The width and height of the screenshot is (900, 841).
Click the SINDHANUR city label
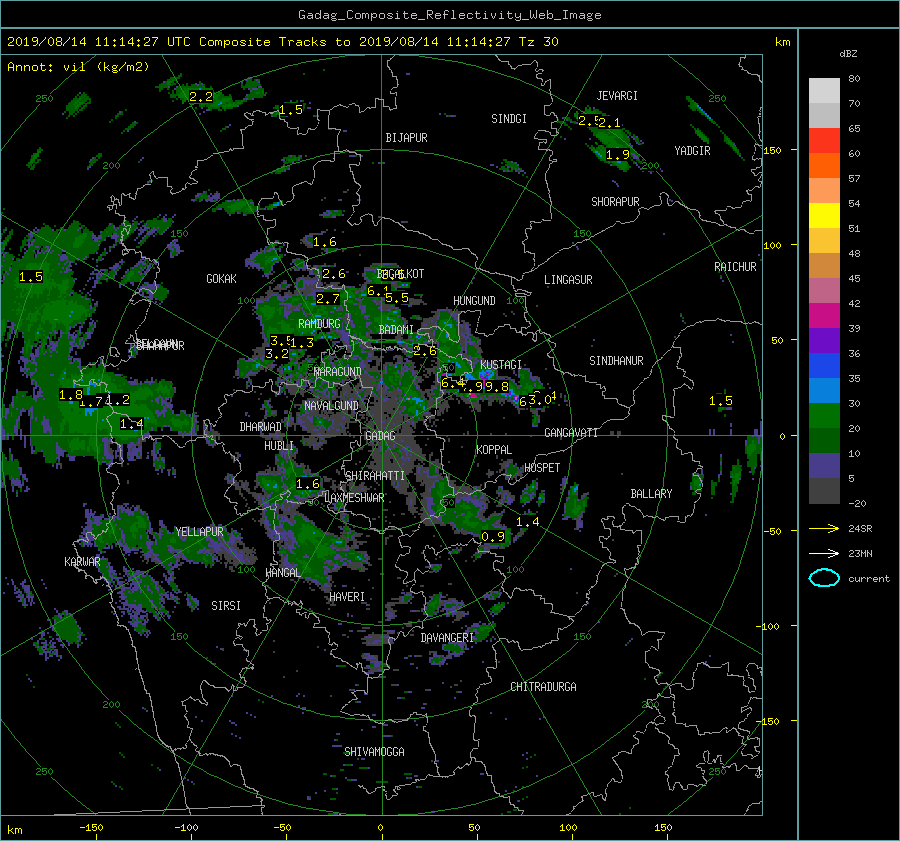[x=616, y=361]
